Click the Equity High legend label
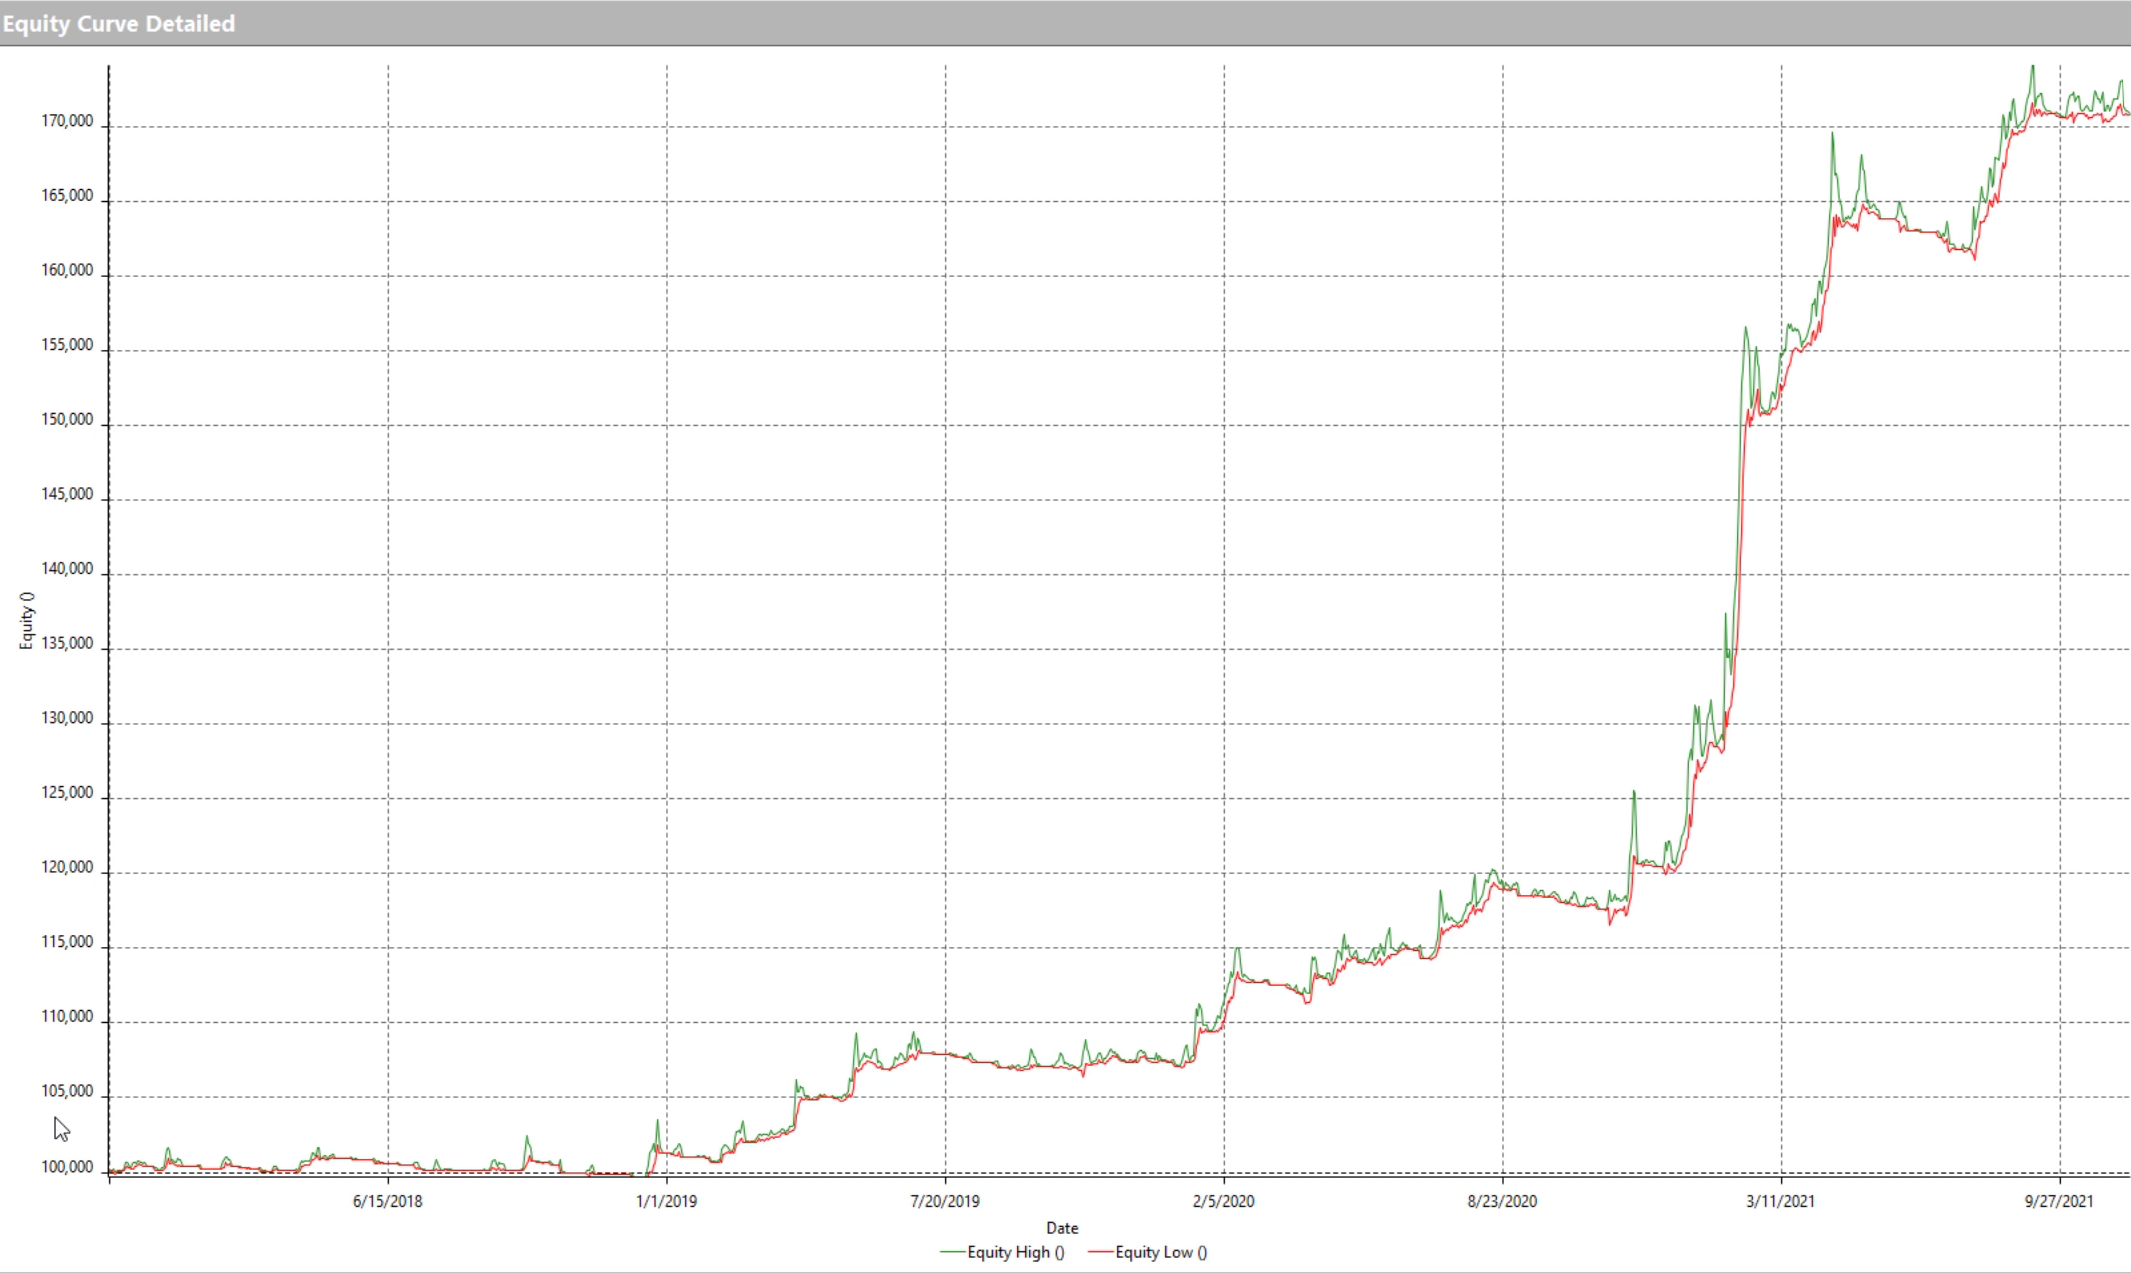Image resolution: width=2131 pixels, height=1273 pixels. point(1015,1252)
